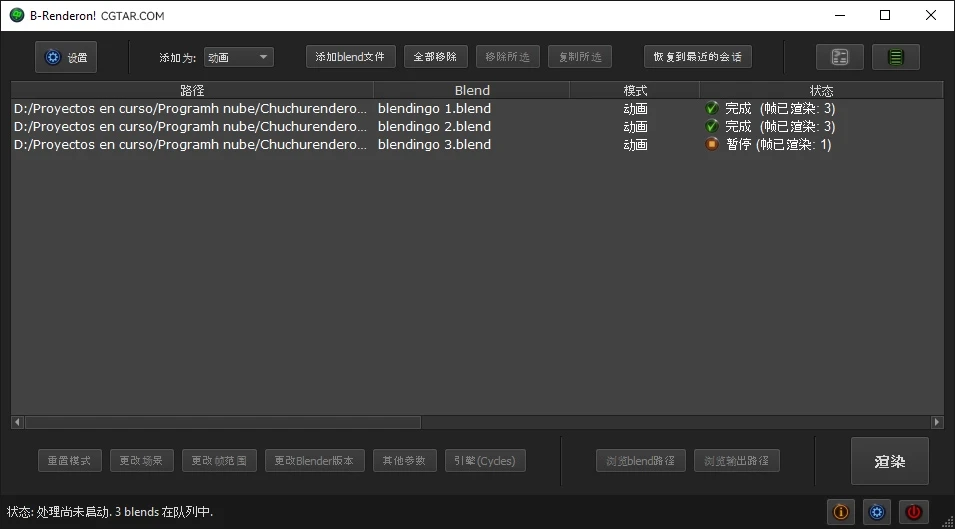955x529 pixels.
Task: Click orange paused status icon of blendingo 3.blend
Action: pos(712,144)
